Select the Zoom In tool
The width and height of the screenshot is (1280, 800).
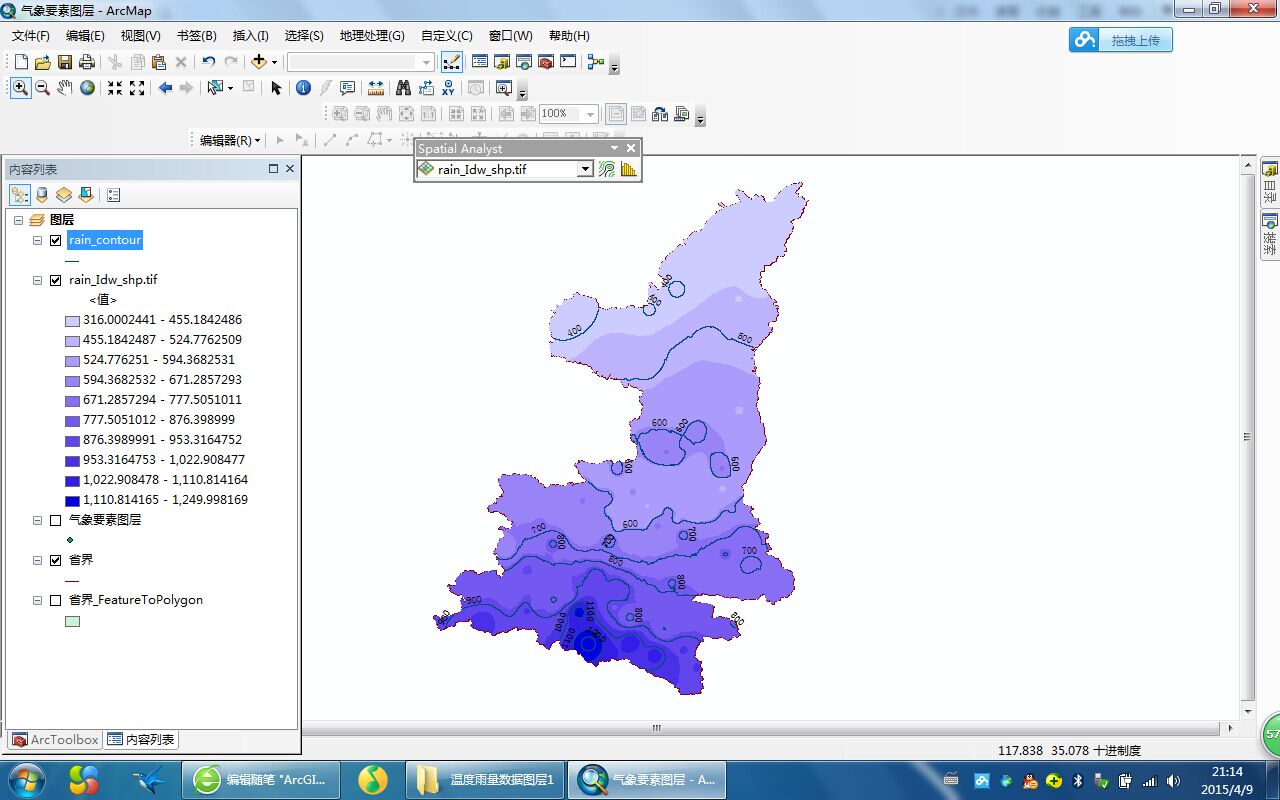[20, 88]
